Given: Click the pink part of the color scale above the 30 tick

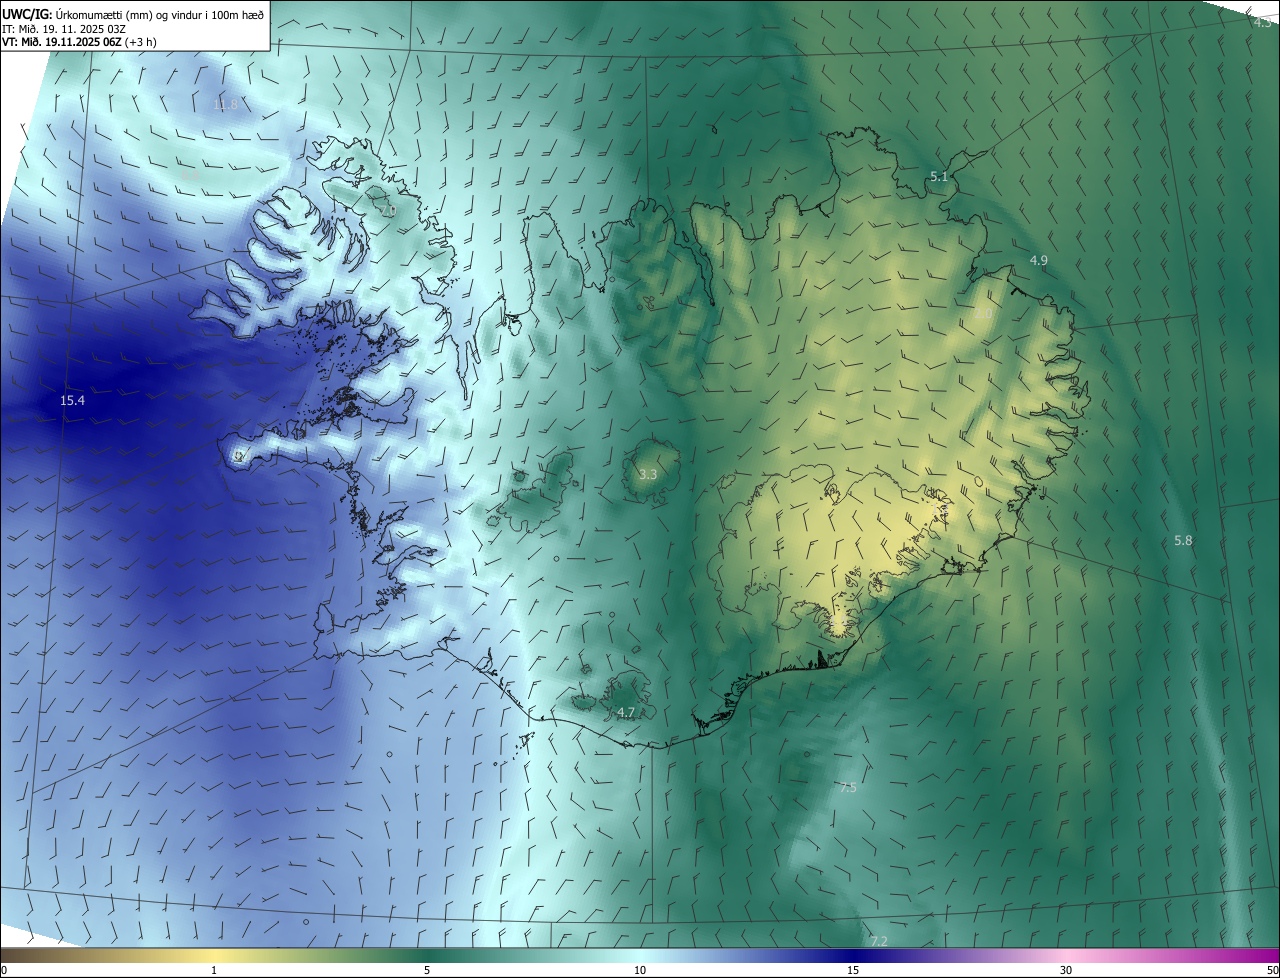Looking at the screenshot, I should (x=1066, y=955).
